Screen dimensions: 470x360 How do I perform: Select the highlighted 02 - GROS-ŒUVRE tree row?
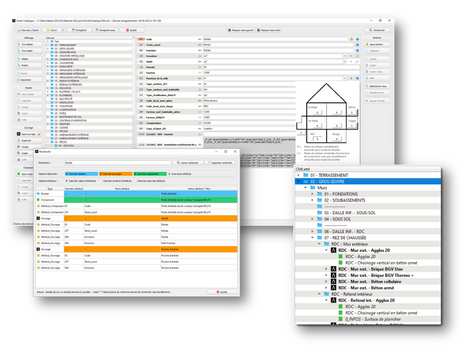[x=368, y=181]
